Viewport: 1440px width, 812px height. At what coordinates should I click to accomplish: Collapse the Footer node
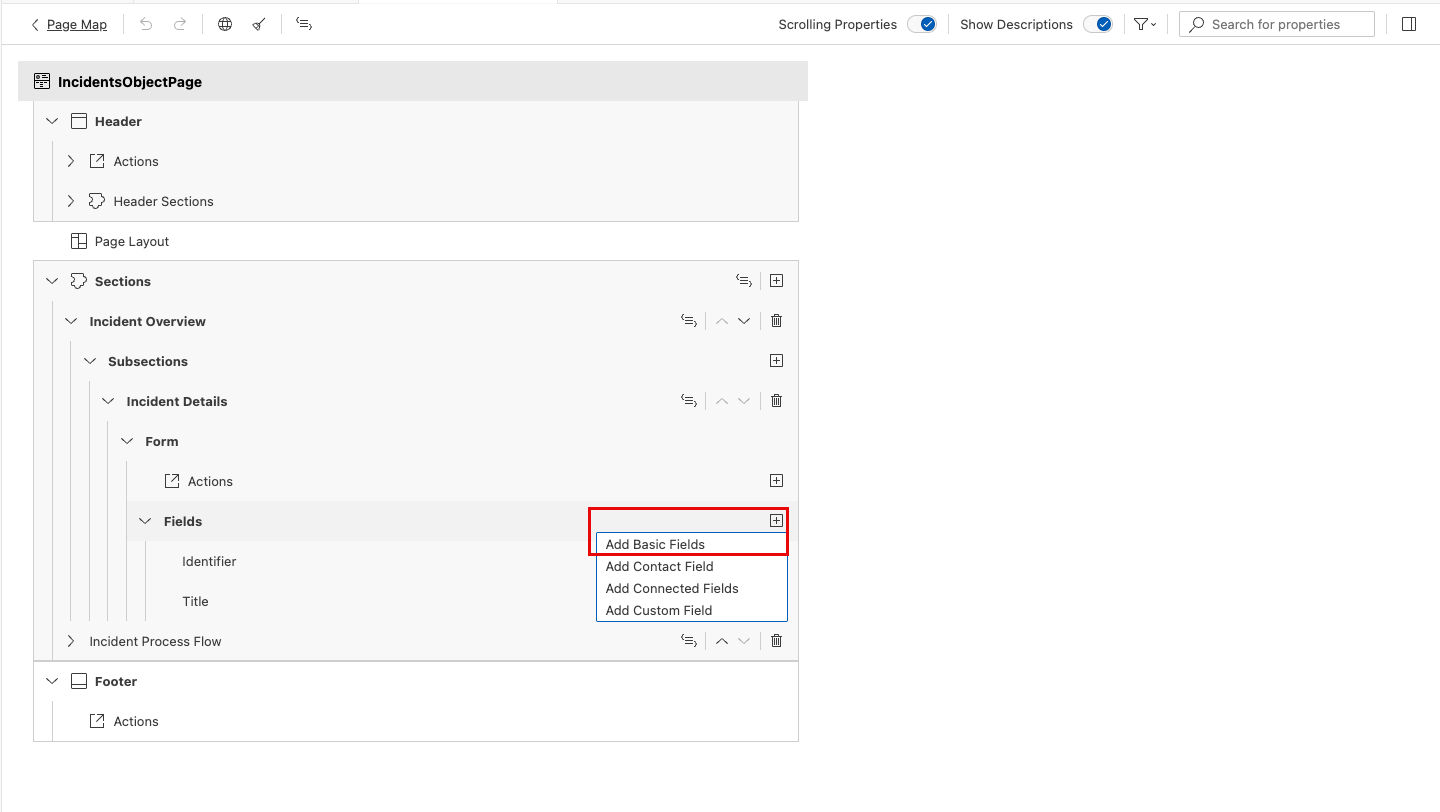[52, 681]
